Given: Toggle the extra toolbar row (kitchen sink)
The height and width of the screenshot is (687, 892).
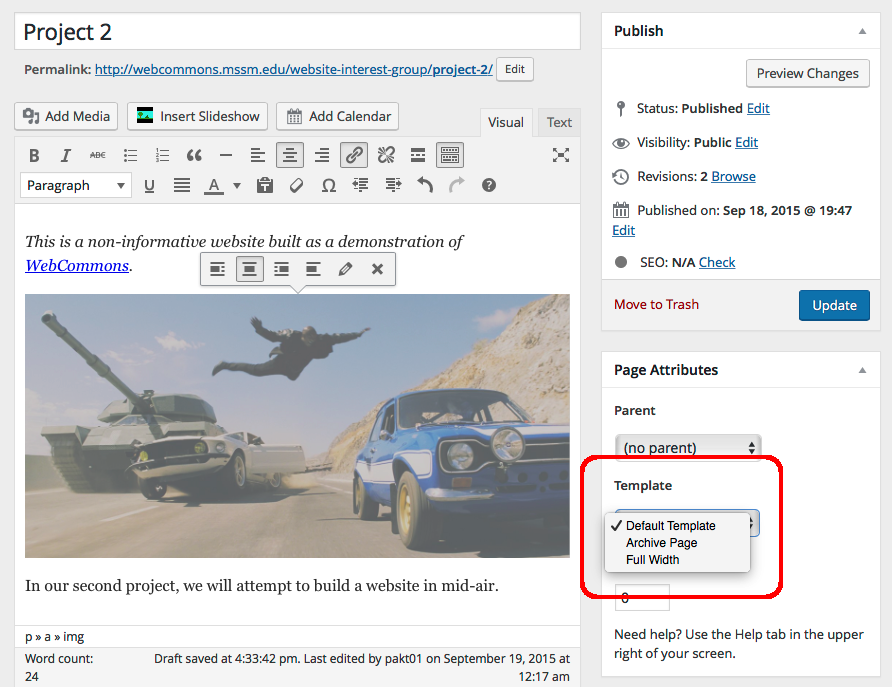Looking at the screenshot, I should pos(450,155).
